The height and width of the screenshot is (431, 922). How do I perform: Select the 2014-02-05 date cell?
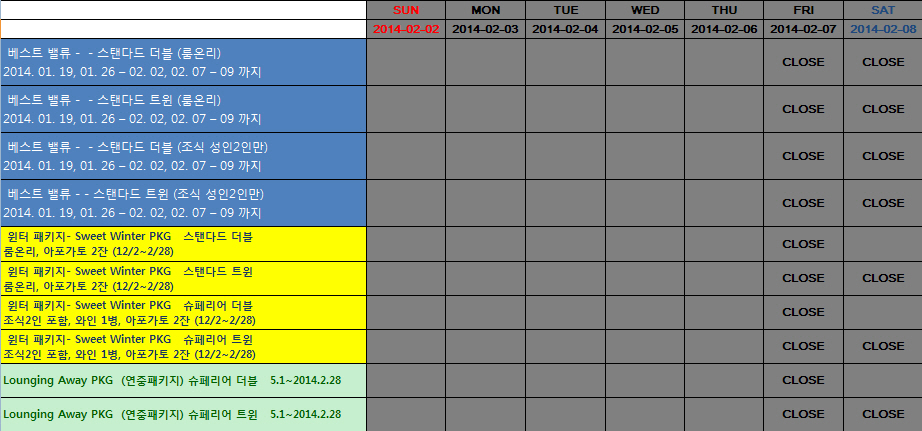pyautogui.click(x=645, y=29)
